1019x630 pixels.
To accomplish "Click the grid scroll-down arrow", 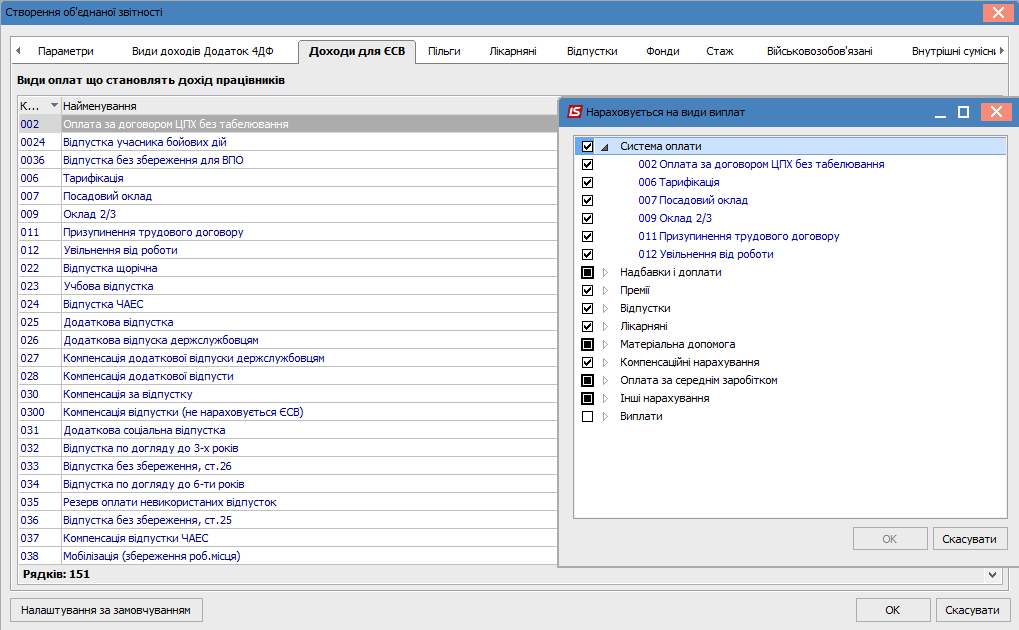I will [992, 575].
